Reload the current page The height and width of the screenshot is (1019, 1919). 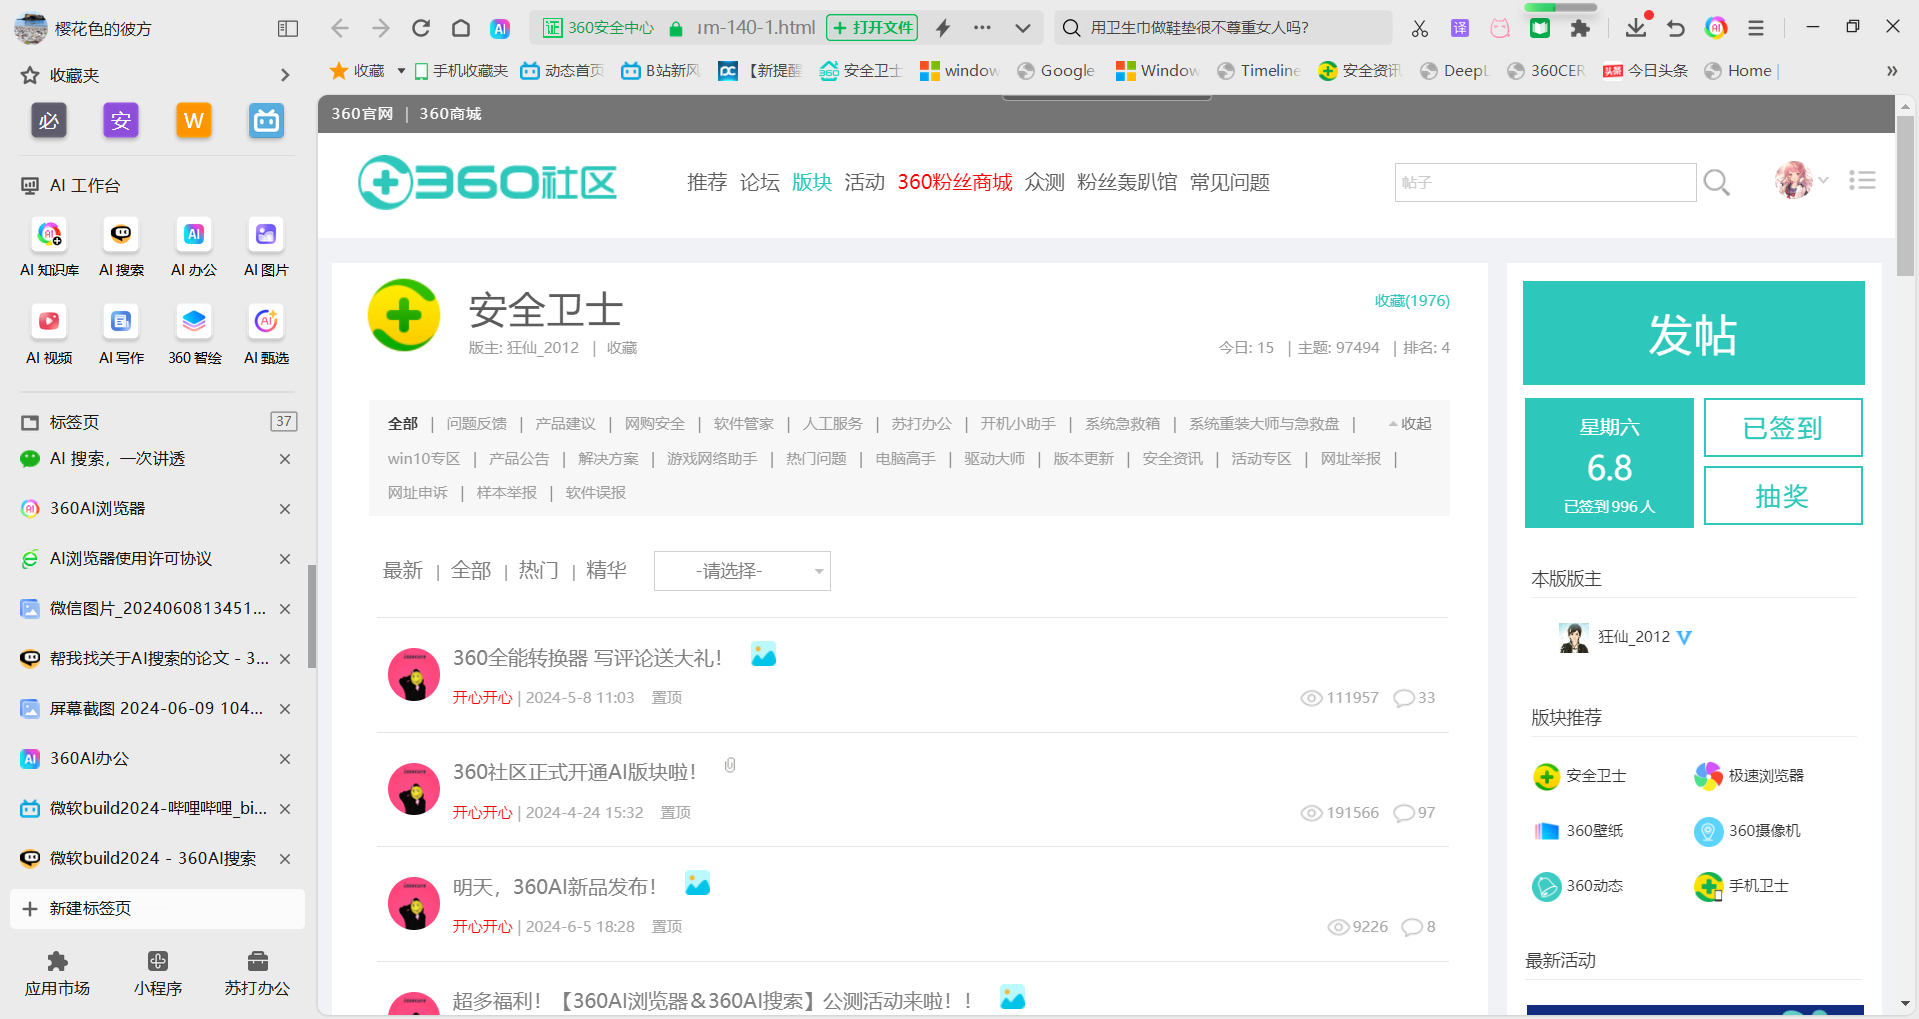(x=421, y=28)
